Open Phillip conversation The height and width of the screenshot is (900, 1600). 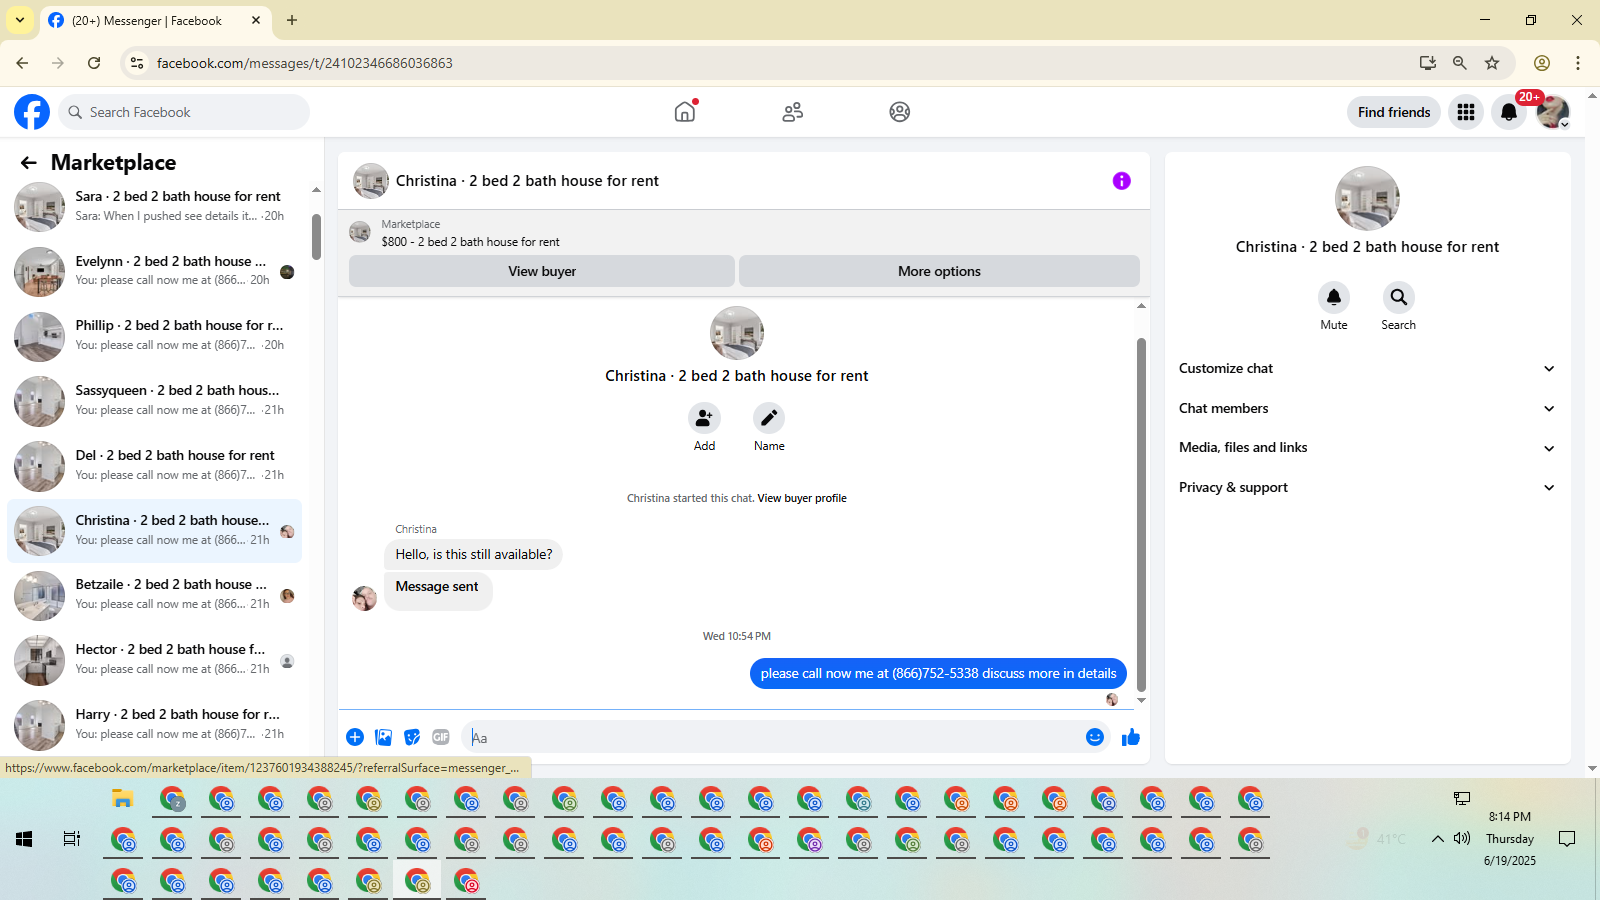point(155,336)
